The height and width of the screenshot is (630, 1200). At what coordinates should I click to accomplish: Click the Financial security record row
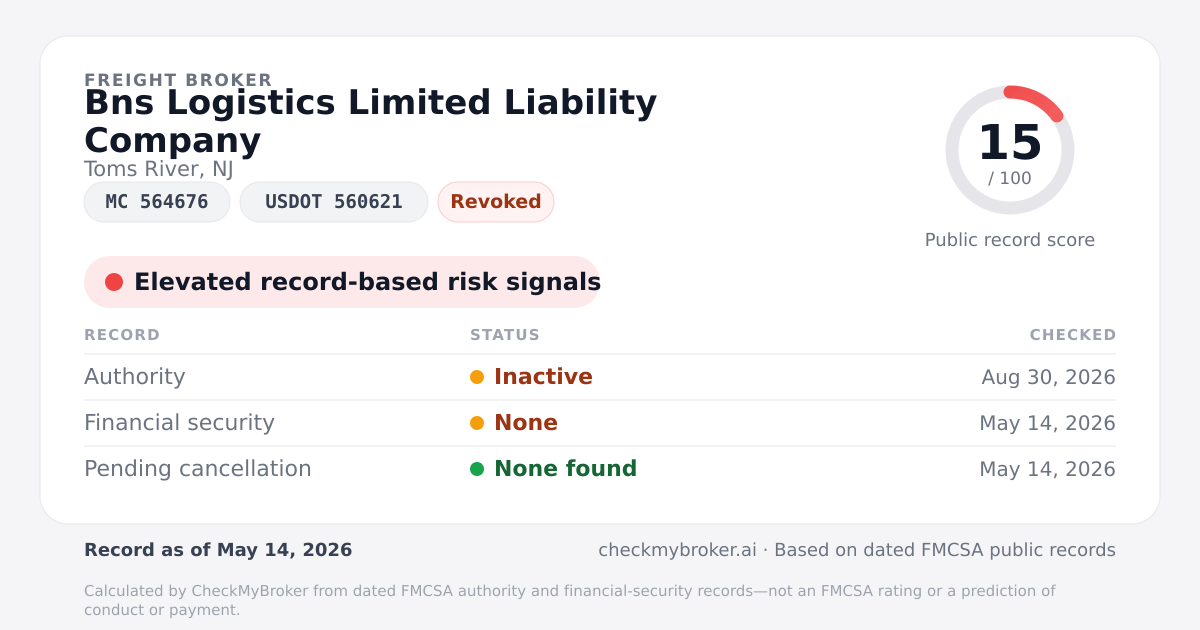(600, 423)
